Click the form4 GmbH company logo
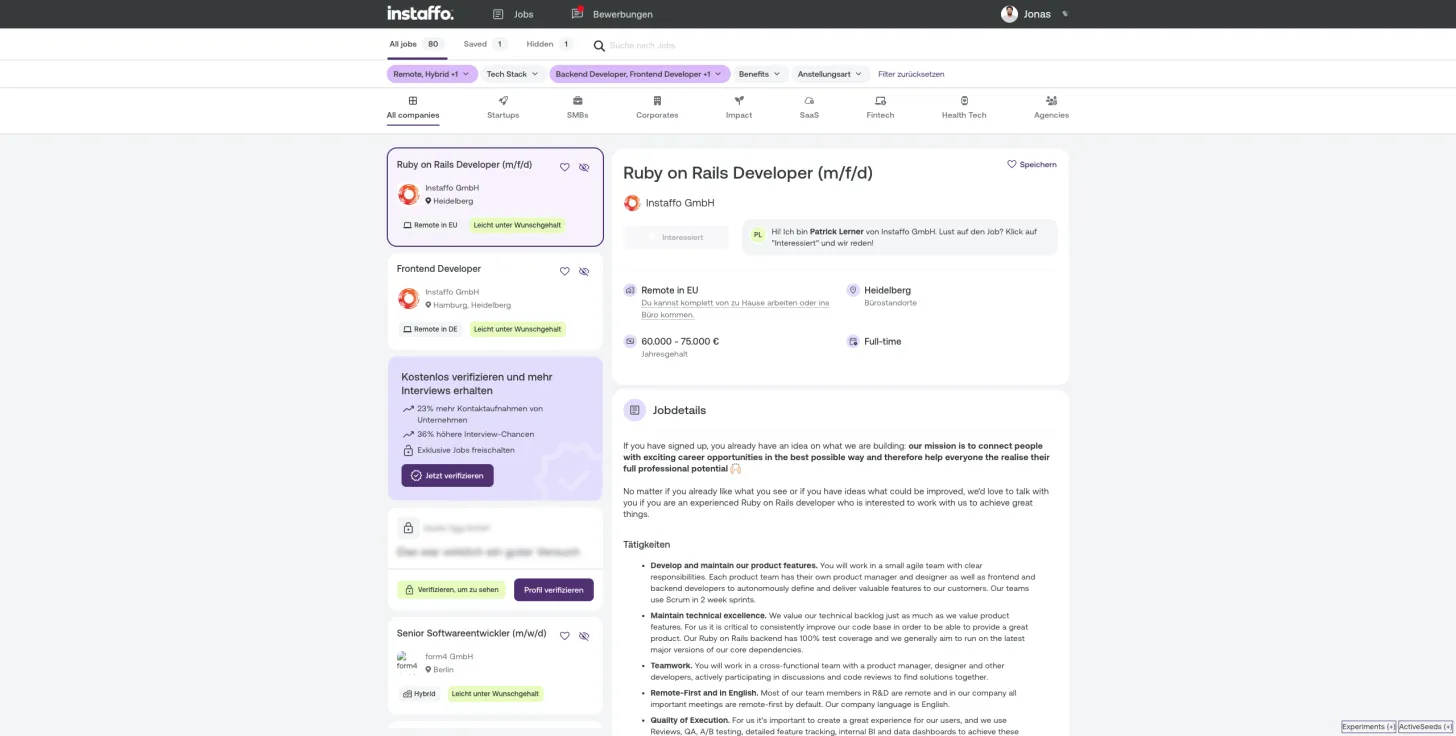Image resolution: width=1456 pixels, height=736 pixels. pyautogui.click(x=407, y=662)
